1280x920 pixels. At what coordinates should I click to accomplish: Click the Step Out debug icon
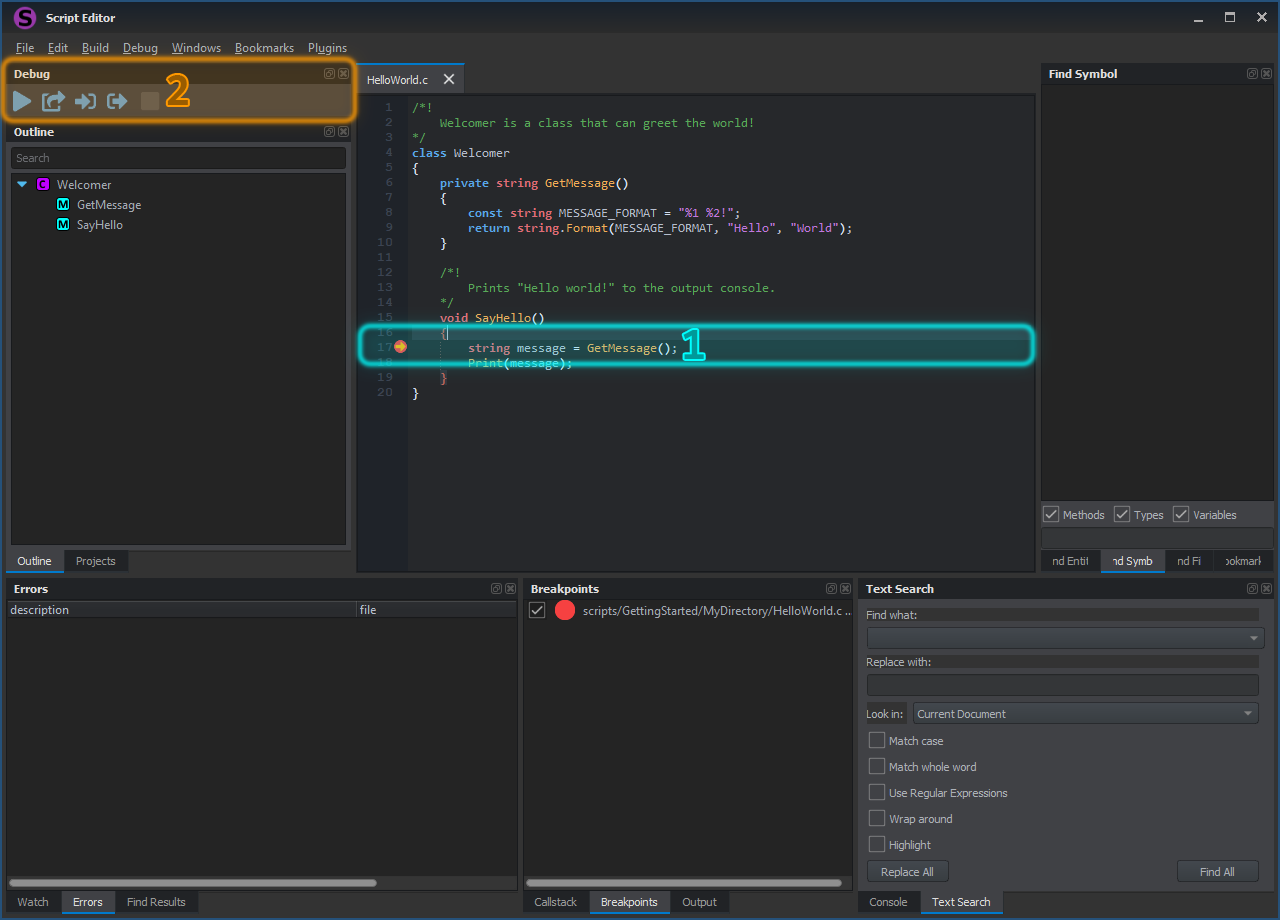coord(117,101)
